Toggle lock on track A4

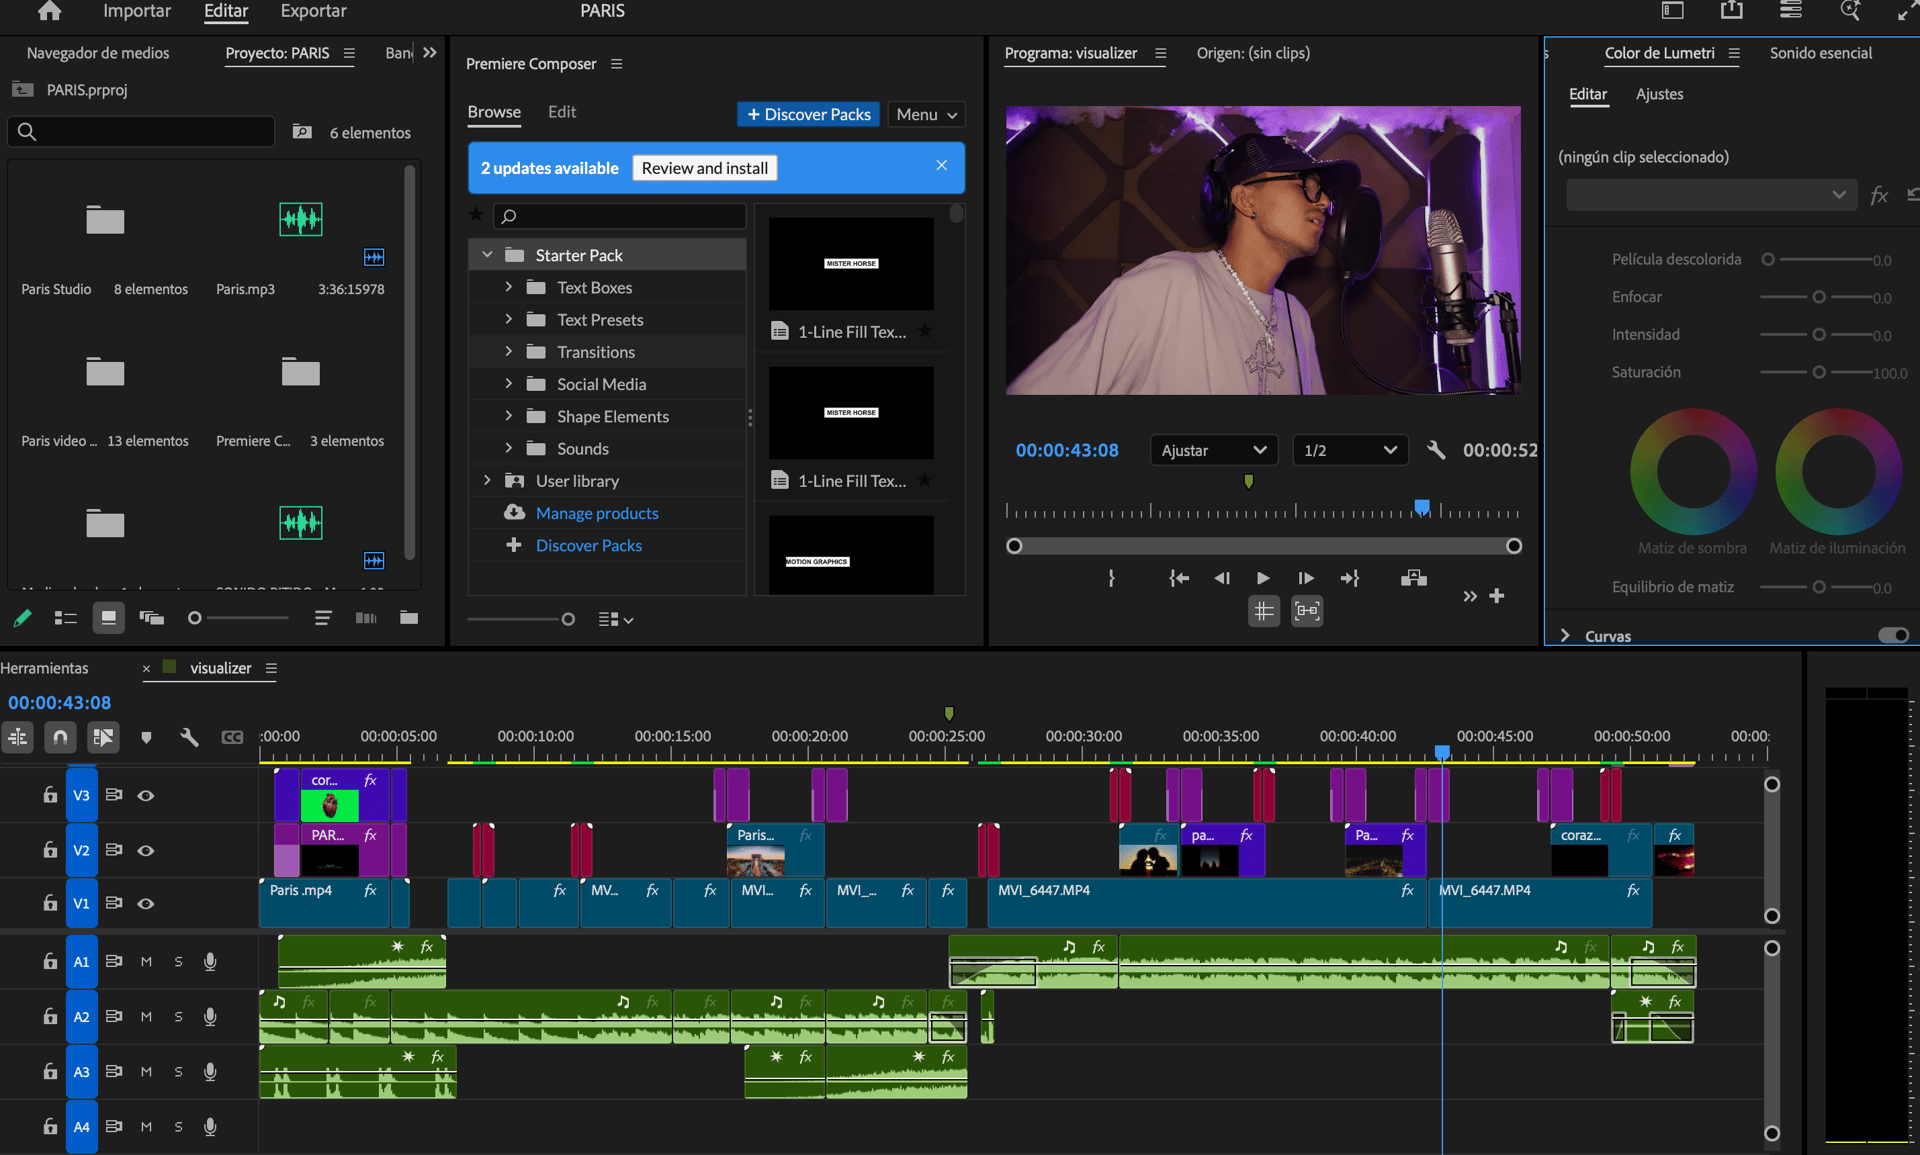50,1126
